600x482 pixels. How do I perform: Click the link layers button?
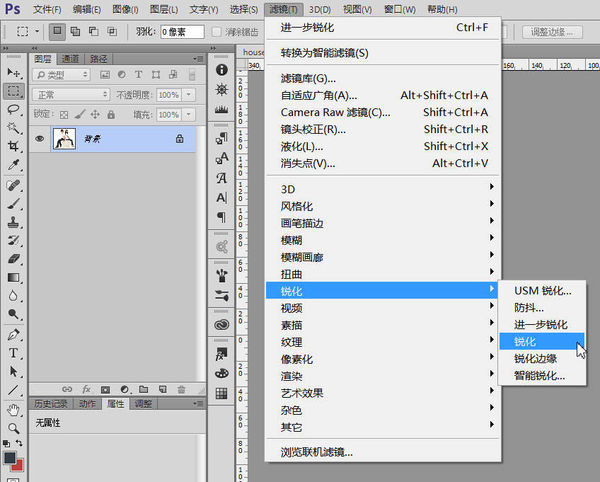point(67,389)
